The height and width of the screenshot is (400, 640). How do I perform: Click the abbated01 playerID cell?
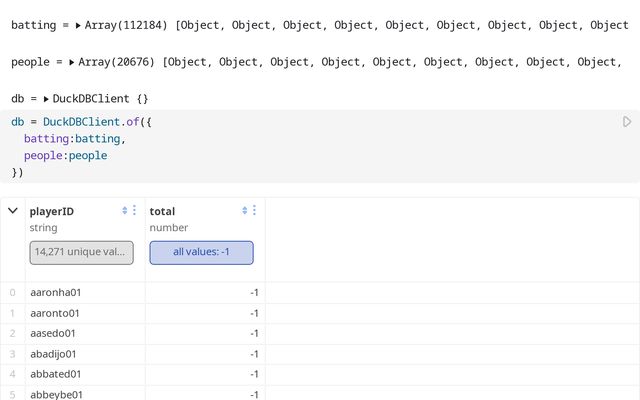(x=56, y=374)
